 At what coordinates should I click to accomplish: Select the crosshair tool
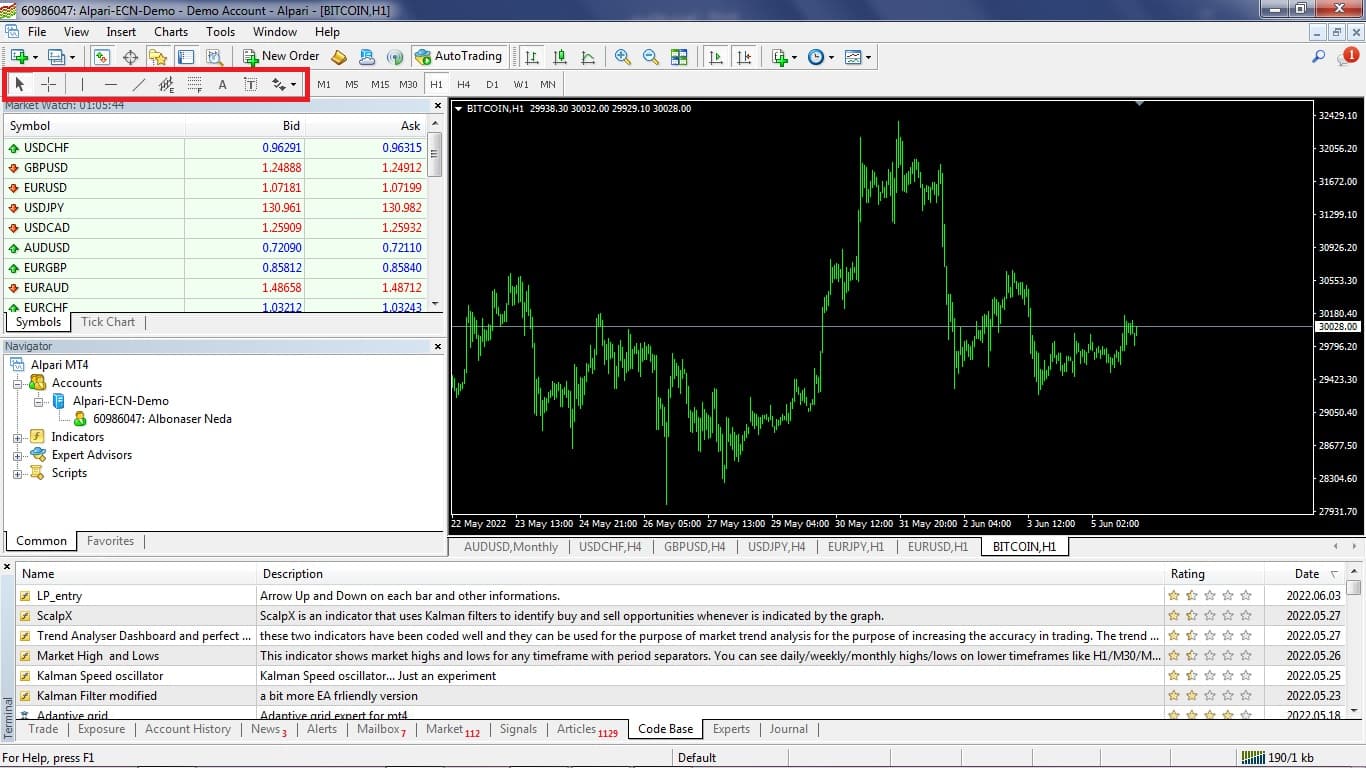pos(48,85)
